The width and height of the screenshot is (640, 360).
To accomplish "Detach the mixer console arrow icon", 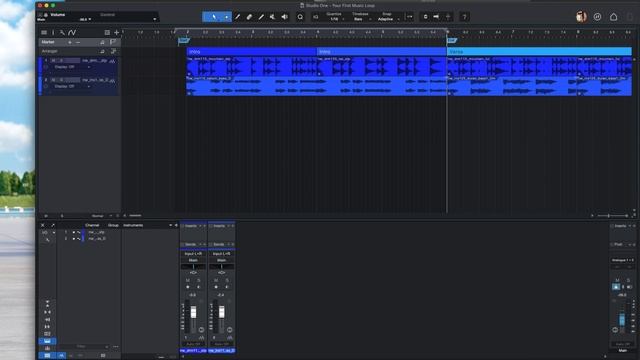I will click(53, 225).
